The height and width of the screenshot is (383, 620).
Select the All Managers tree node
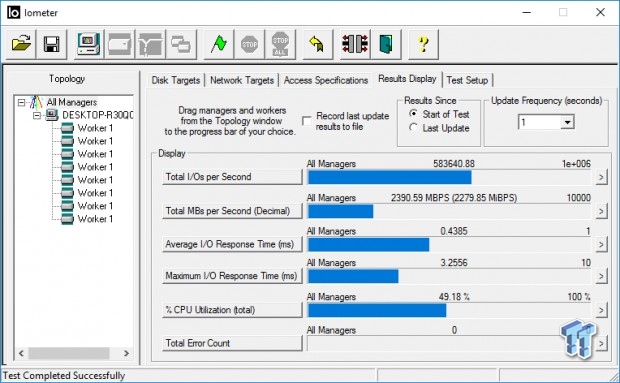pyautogui.click(x=72, y=102)
